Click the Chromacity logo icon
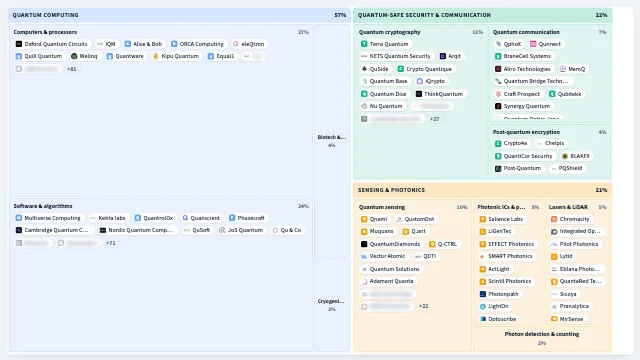 tap(554, 219)
